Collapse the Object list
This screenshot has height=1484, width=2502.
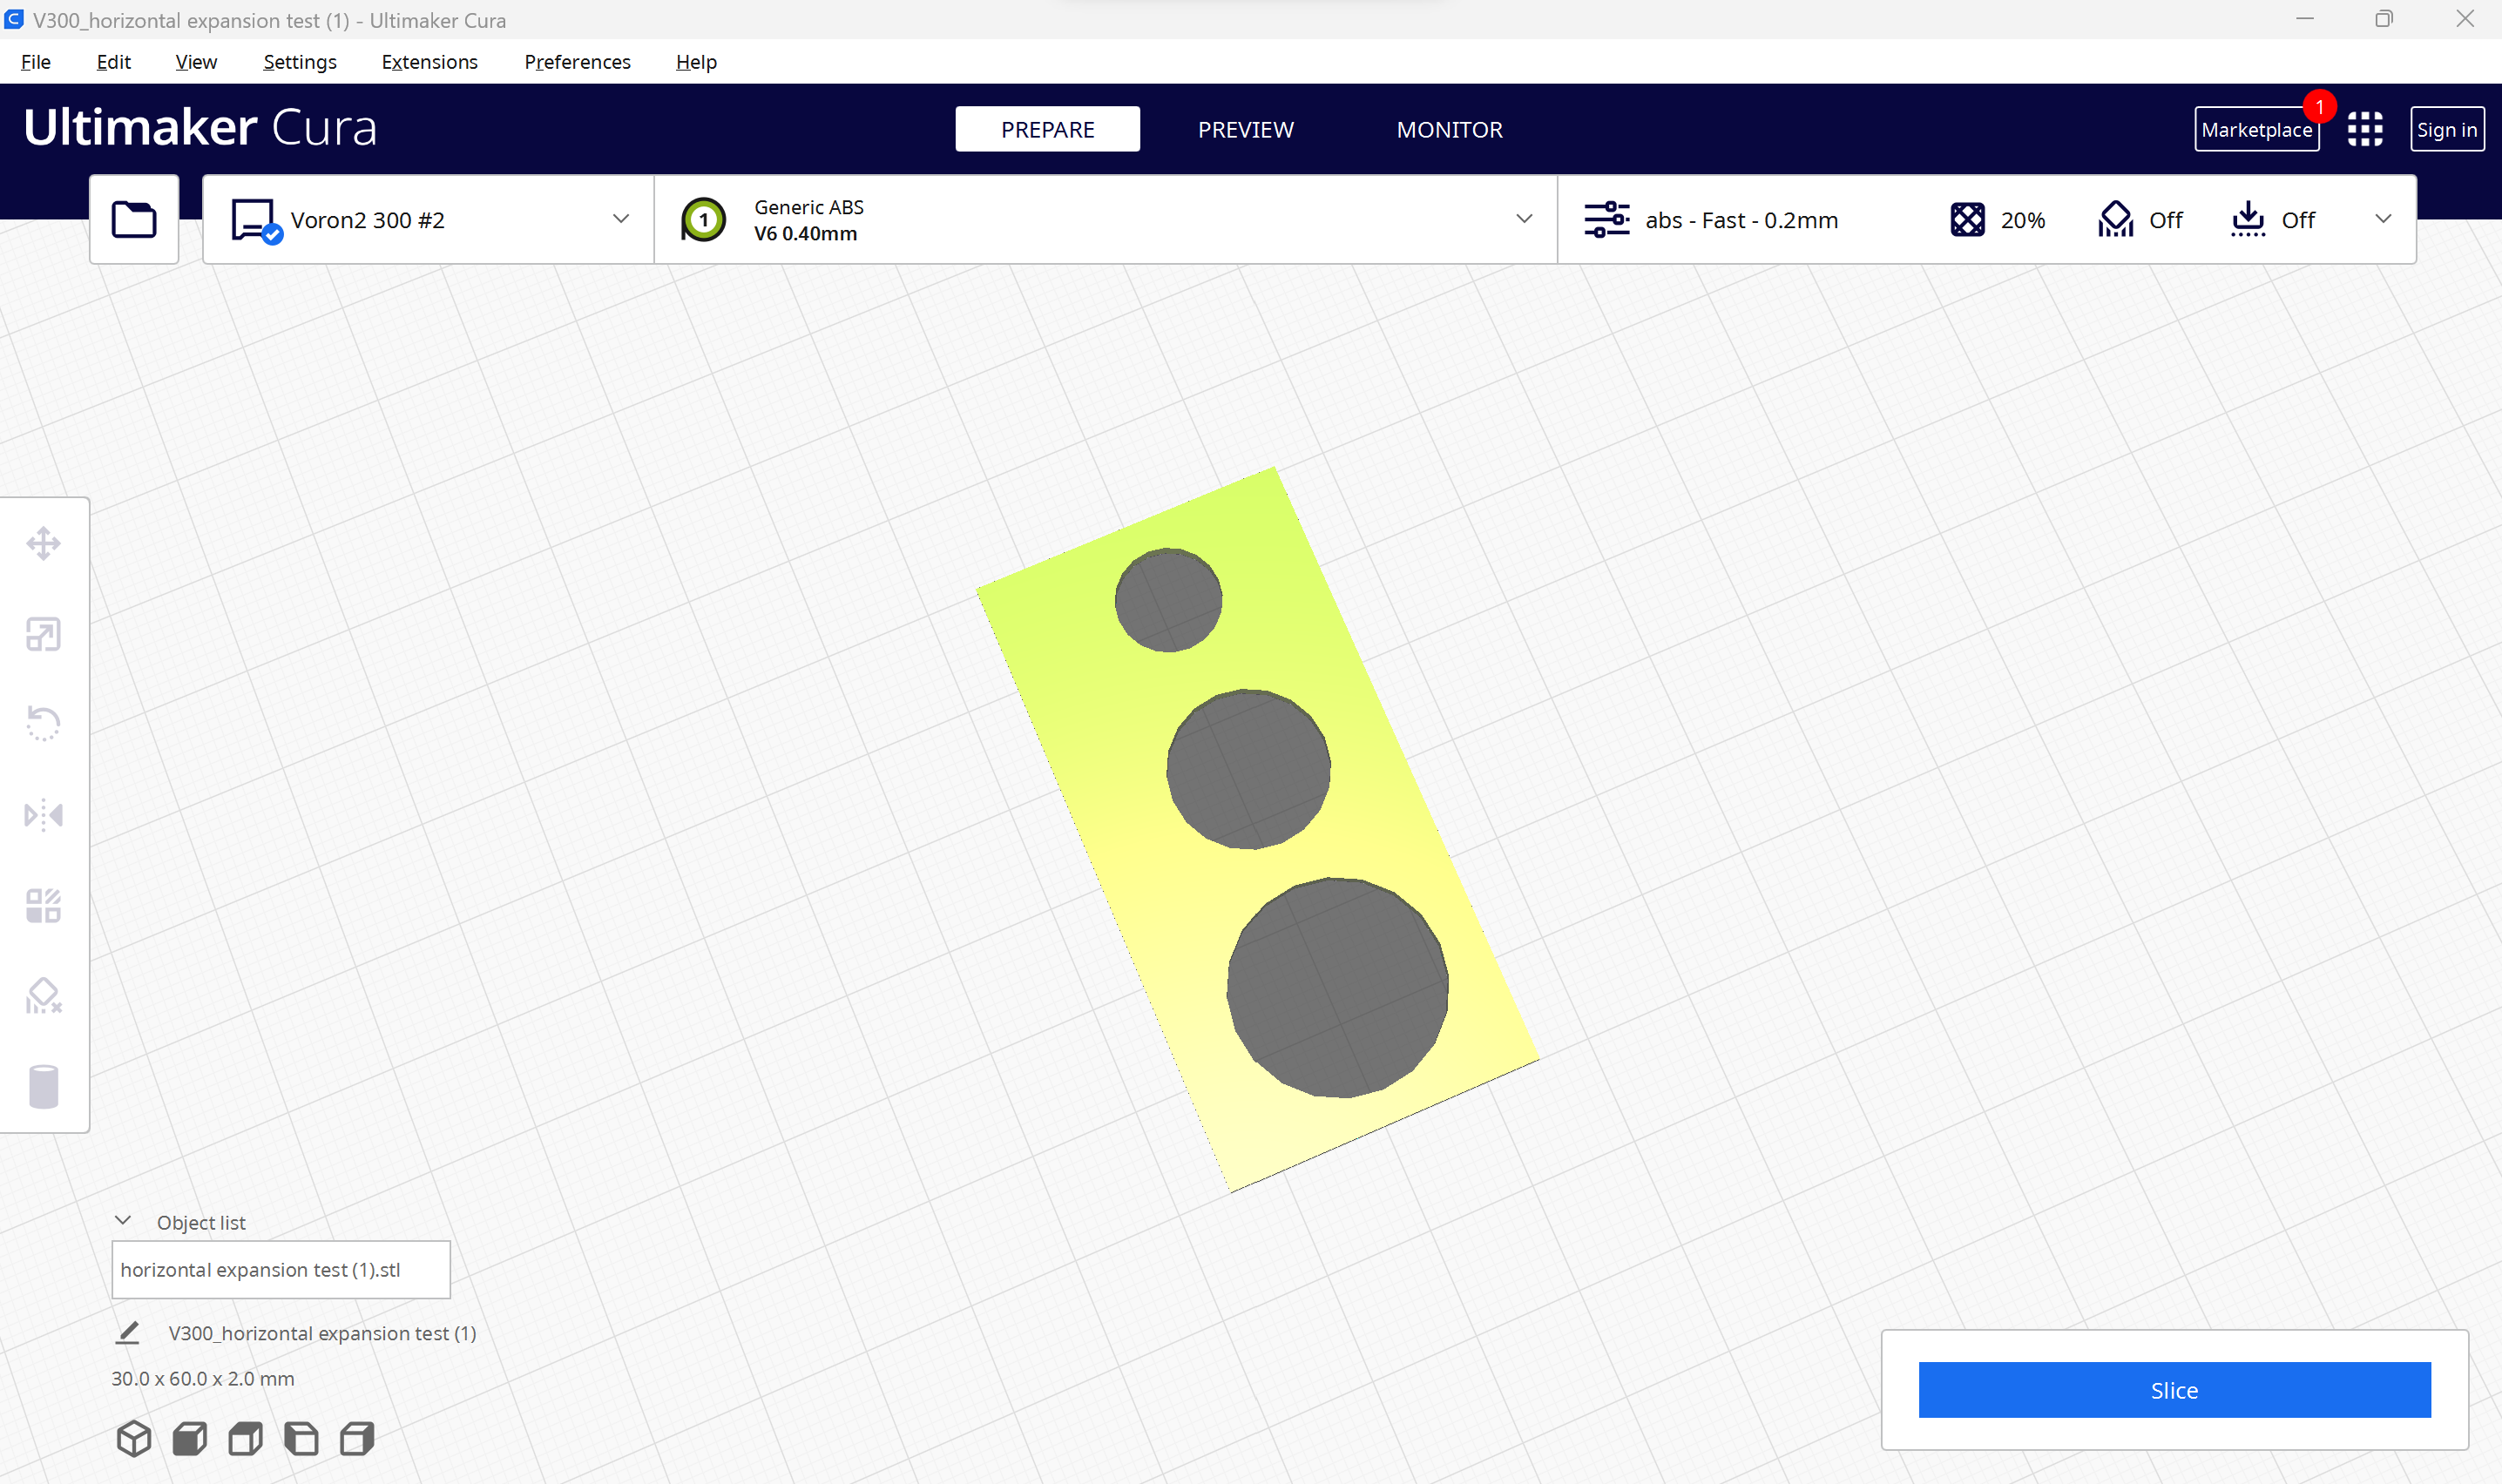pos(123,1221)
